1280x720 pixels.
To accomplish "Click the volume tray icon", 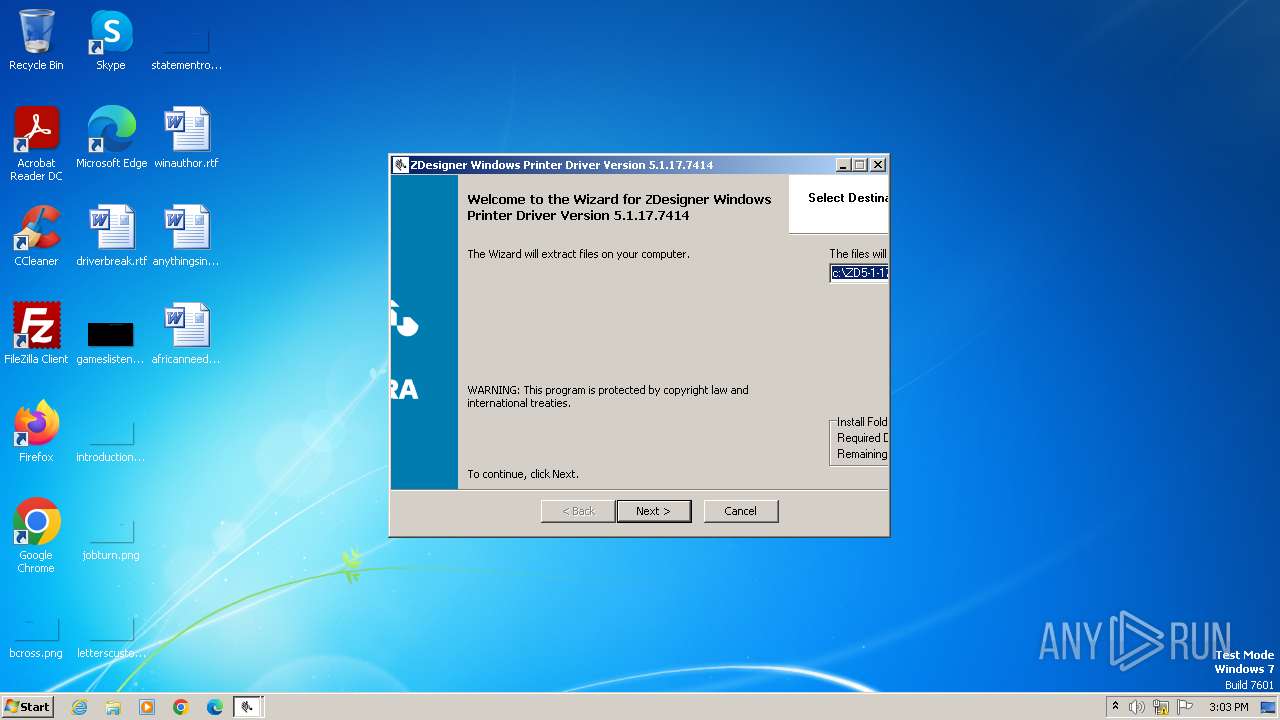I will point(1137,707).
